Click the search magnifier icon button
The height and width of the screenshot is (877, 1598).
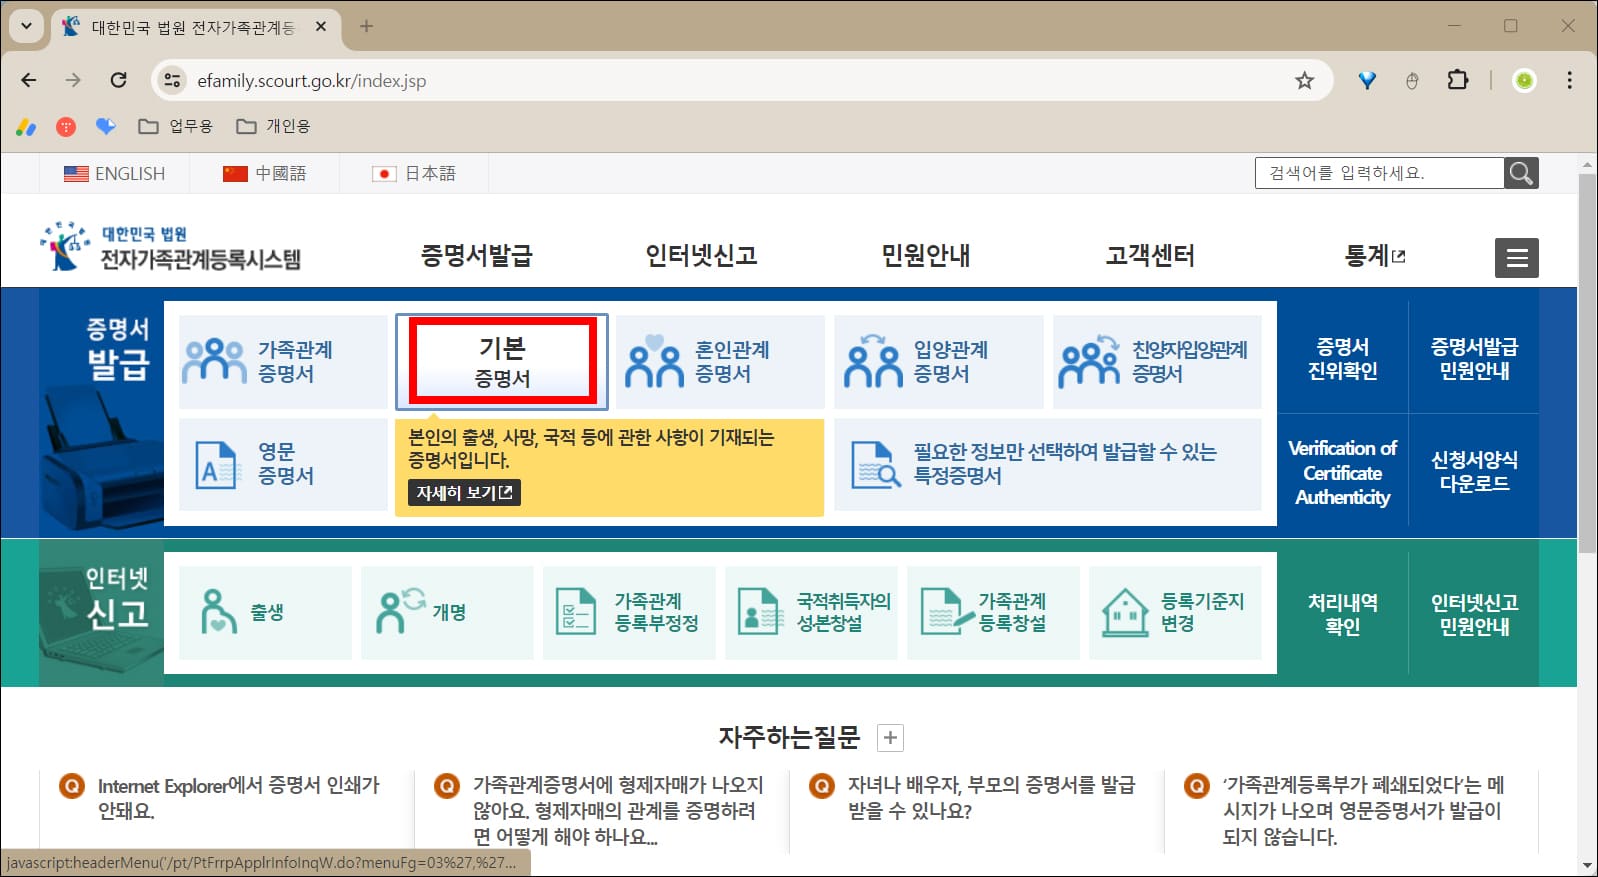(1521, 173)
